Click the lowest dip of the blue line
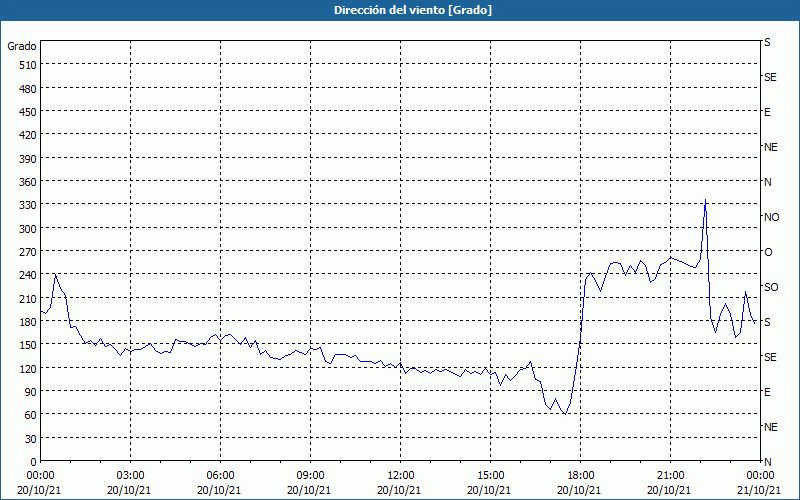 (565, 414)
